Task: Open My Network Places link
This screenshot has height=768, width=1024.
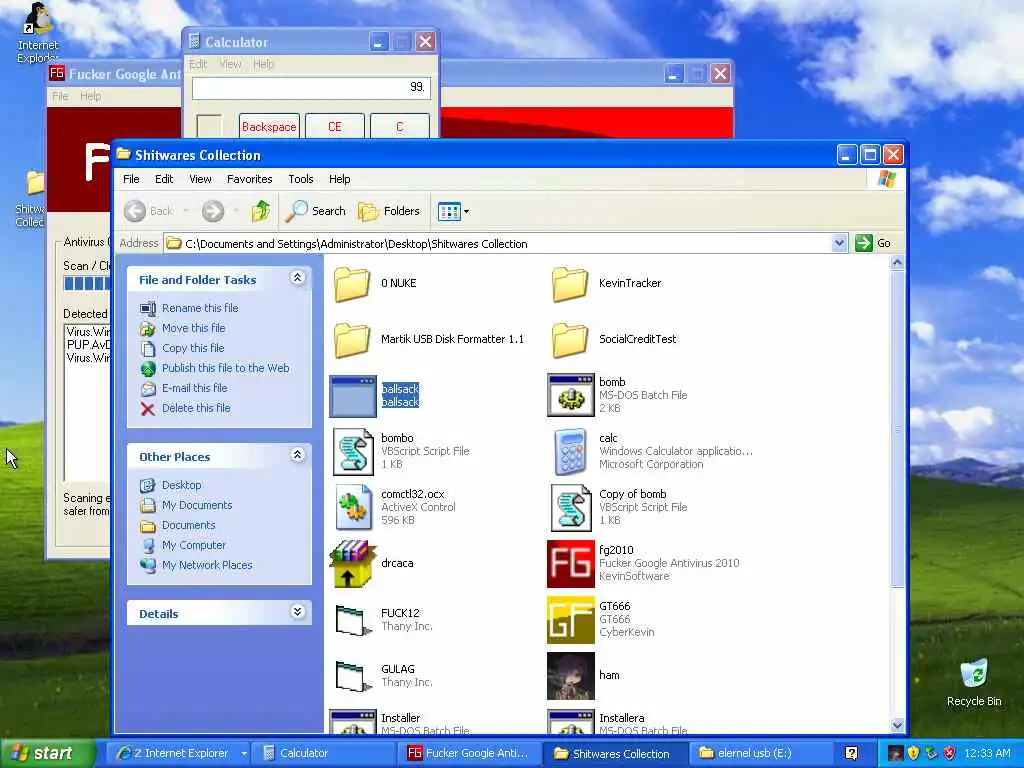Action: click(x=207, y=566)
